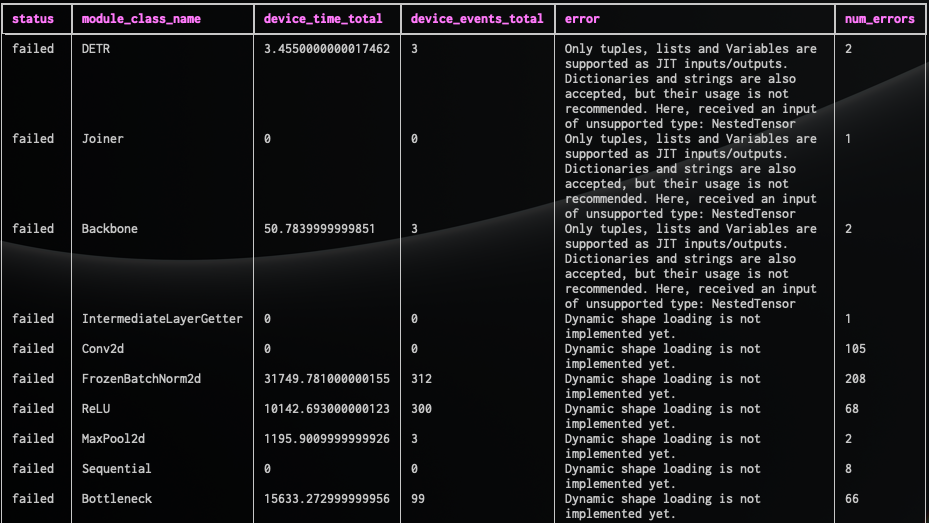Click the error column header
The height and width of the screenshot is (523, 929).
click(583, 19)
